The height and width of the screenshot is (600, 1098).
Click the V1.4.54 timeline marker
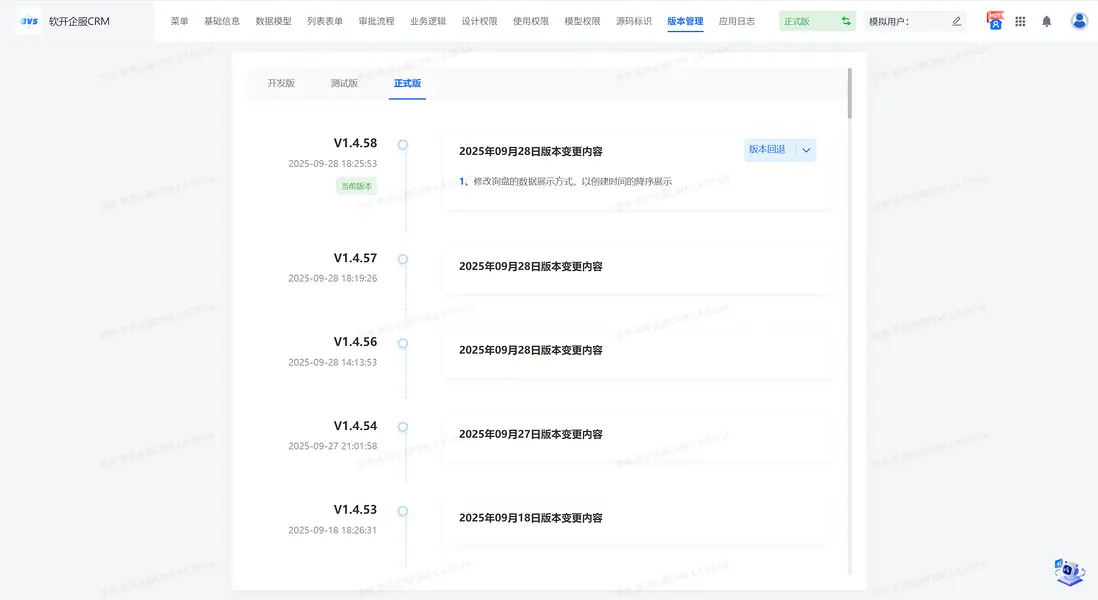[x=403, y=427]
